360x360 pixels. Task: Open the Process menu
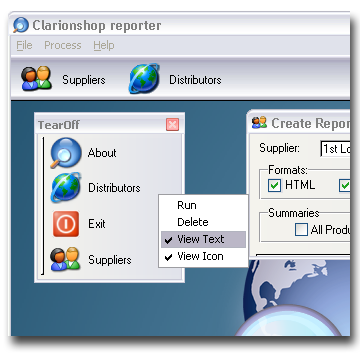pos(63,45)
